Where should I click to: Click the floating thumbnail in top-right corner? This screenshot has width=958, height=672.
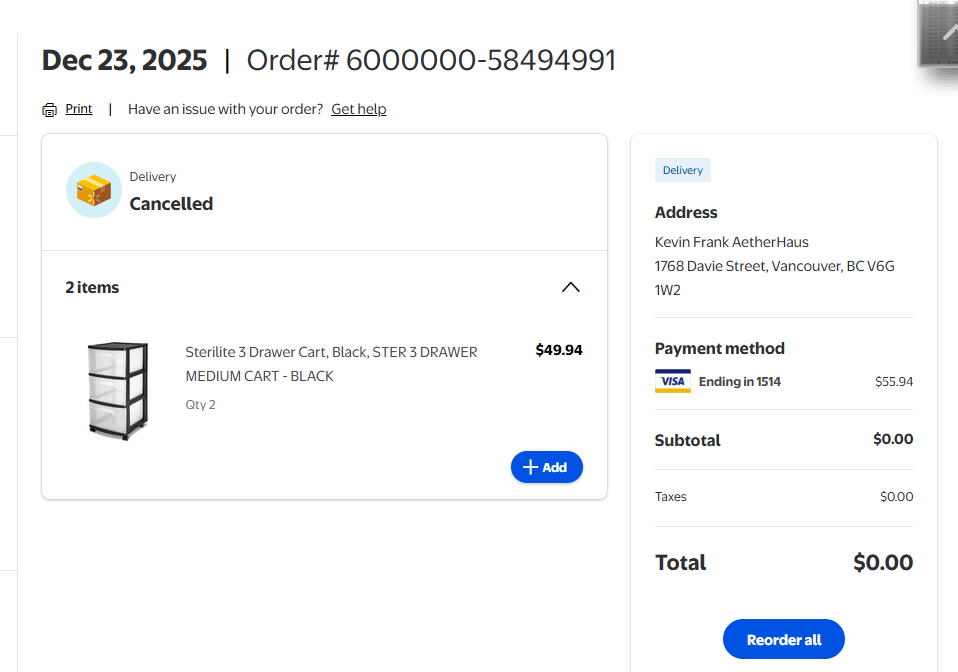(x=938, y=35)
